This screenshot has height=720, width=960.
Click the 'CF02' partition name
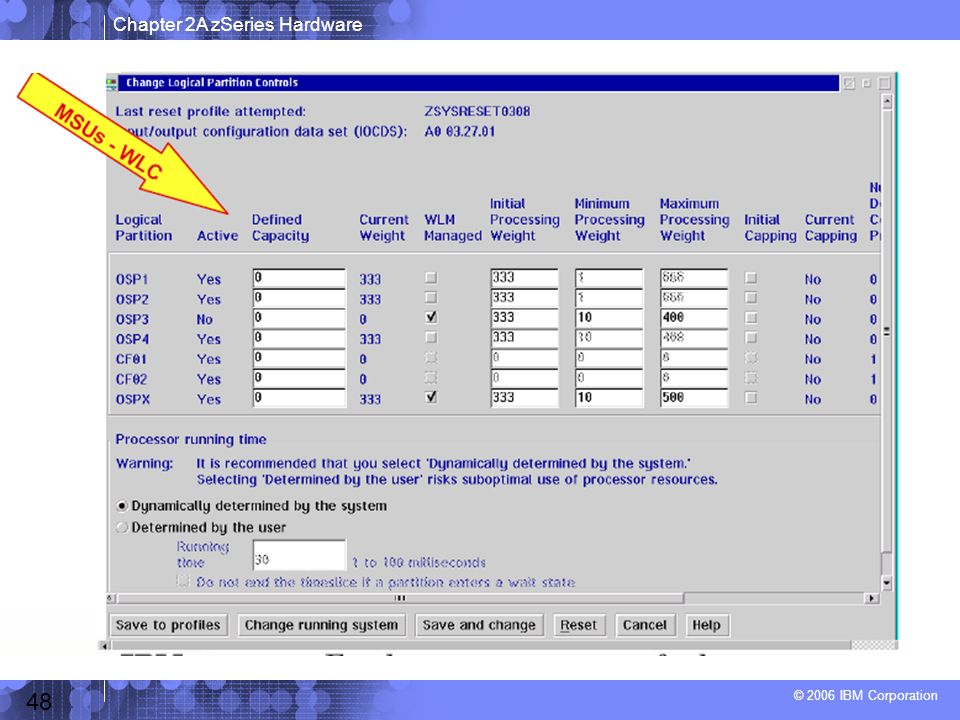131,380
